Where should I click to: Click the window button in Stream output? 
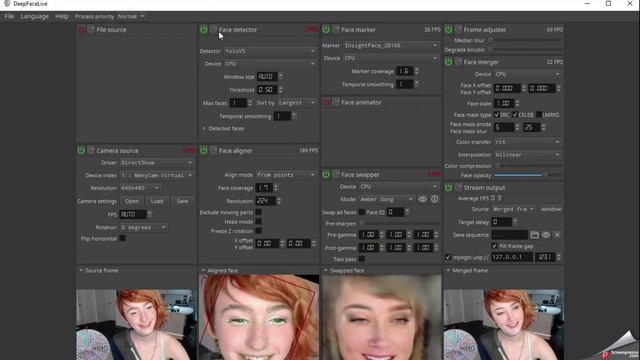click(x=551, y=209)
